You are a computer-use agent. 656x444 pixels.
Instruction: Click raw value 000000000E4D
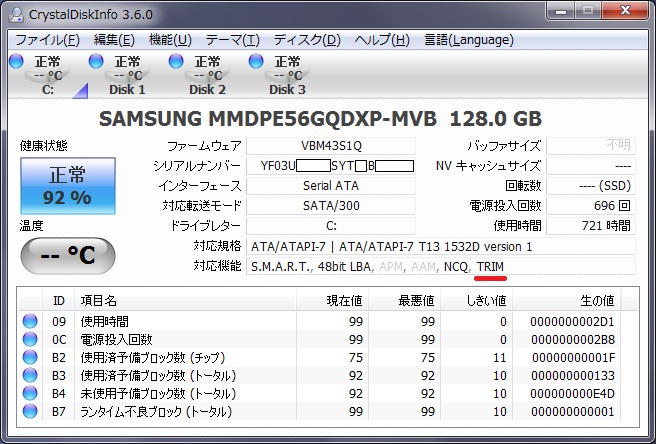click(572, 393)
